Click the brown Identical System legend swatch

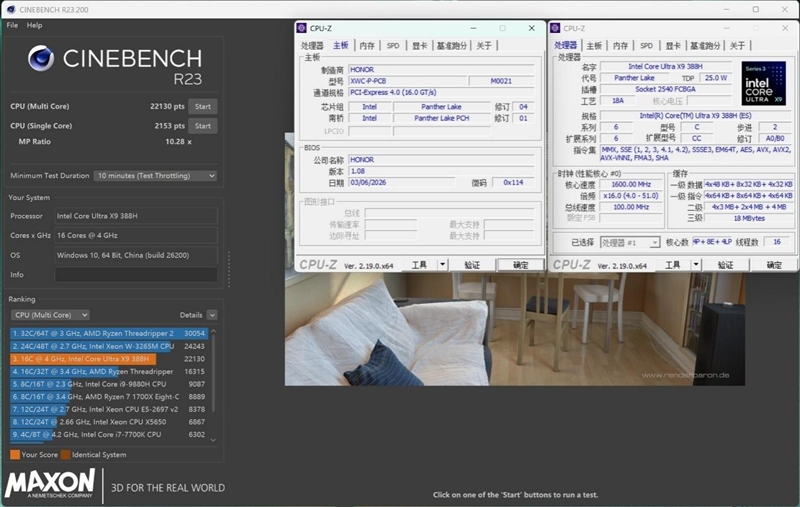pos(65,454)
